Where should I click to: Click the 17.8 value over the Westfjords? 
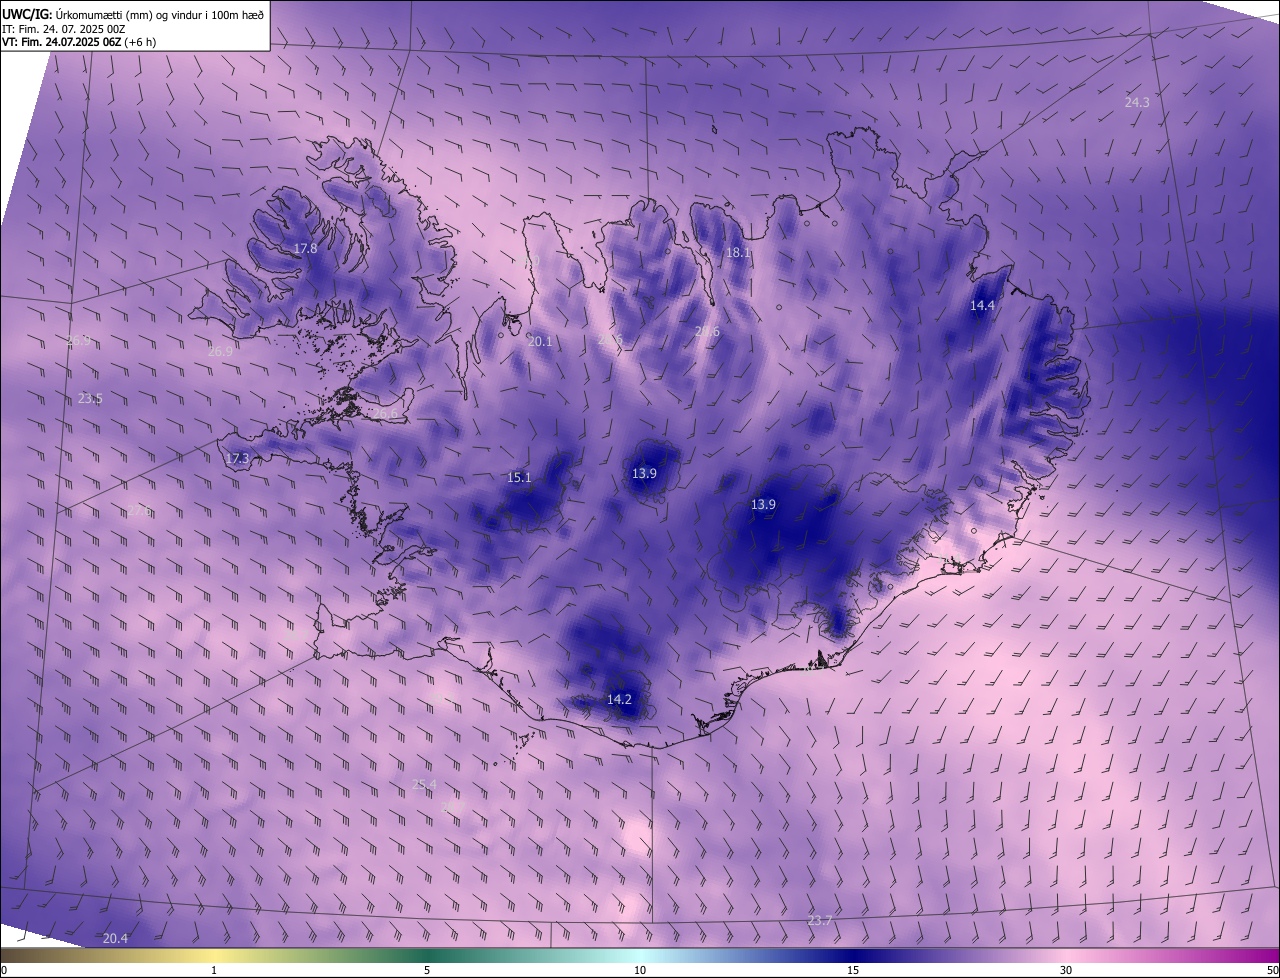point(305,248)
